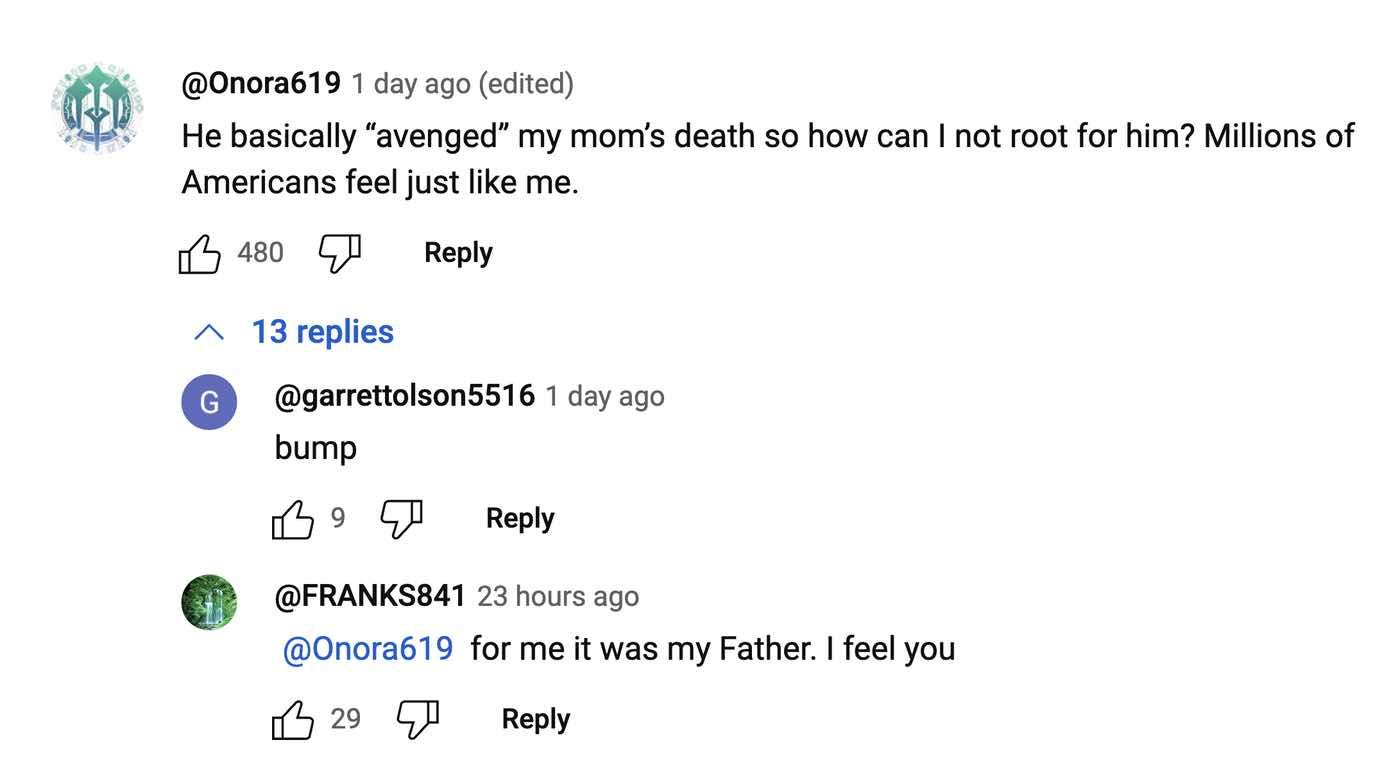Open FRANKS841's green profile picture
Viewport: 1400px width, 774px height.
pyautogui.click(x=209, y=602)
